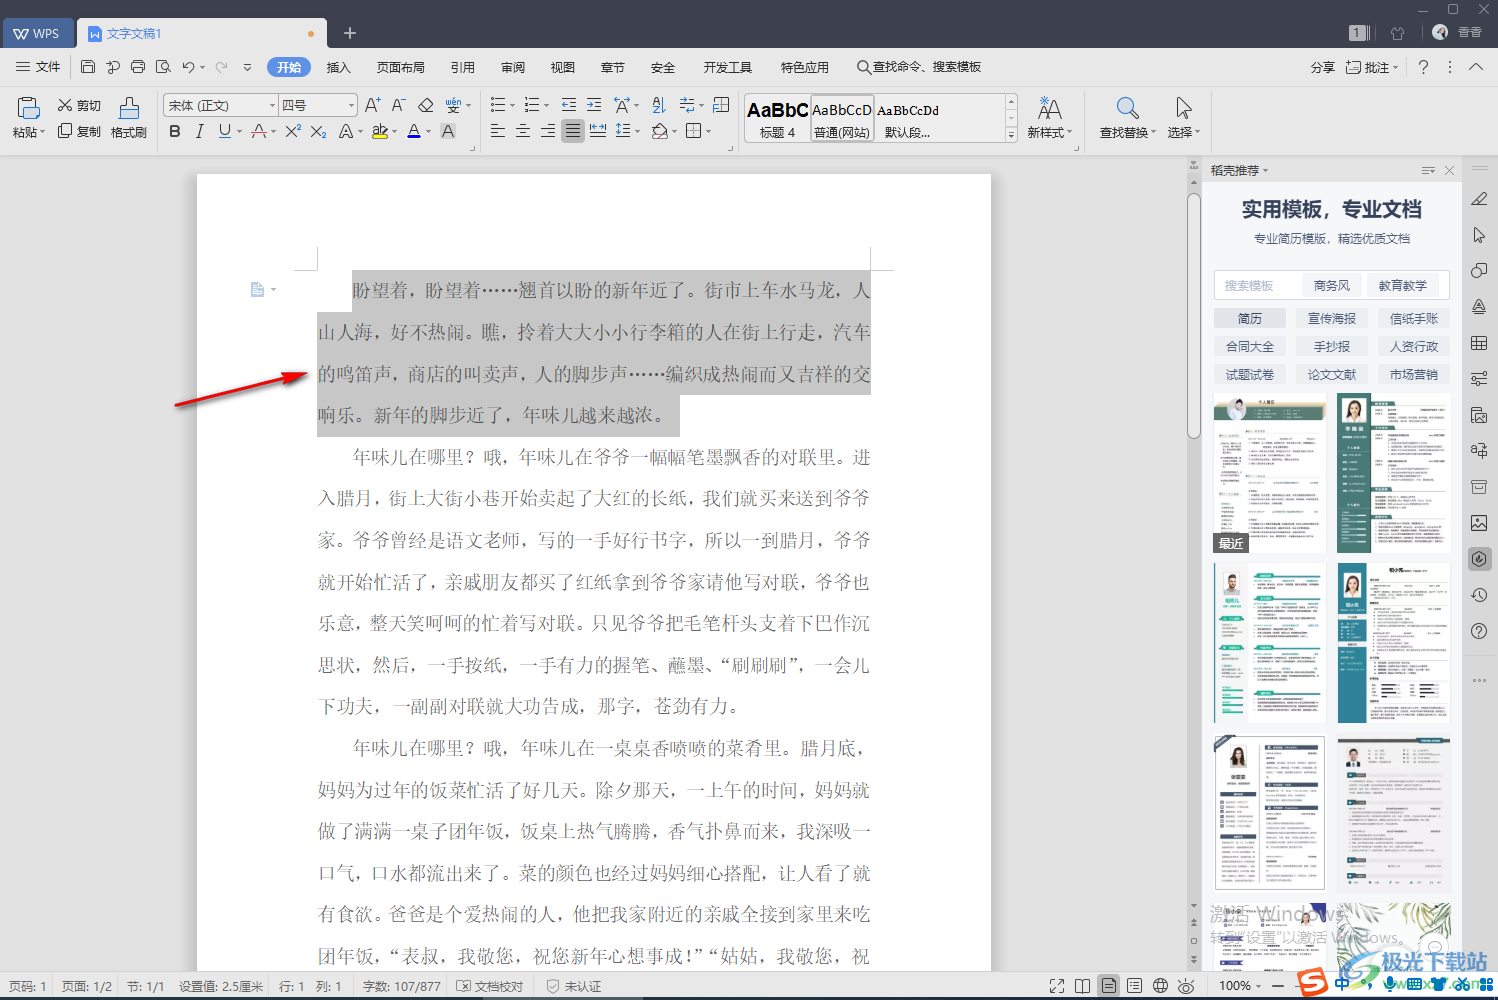This screenshot has width=1498, height=1000.
Task: Apply superscript formatting
Action: (x=293, y=131)
